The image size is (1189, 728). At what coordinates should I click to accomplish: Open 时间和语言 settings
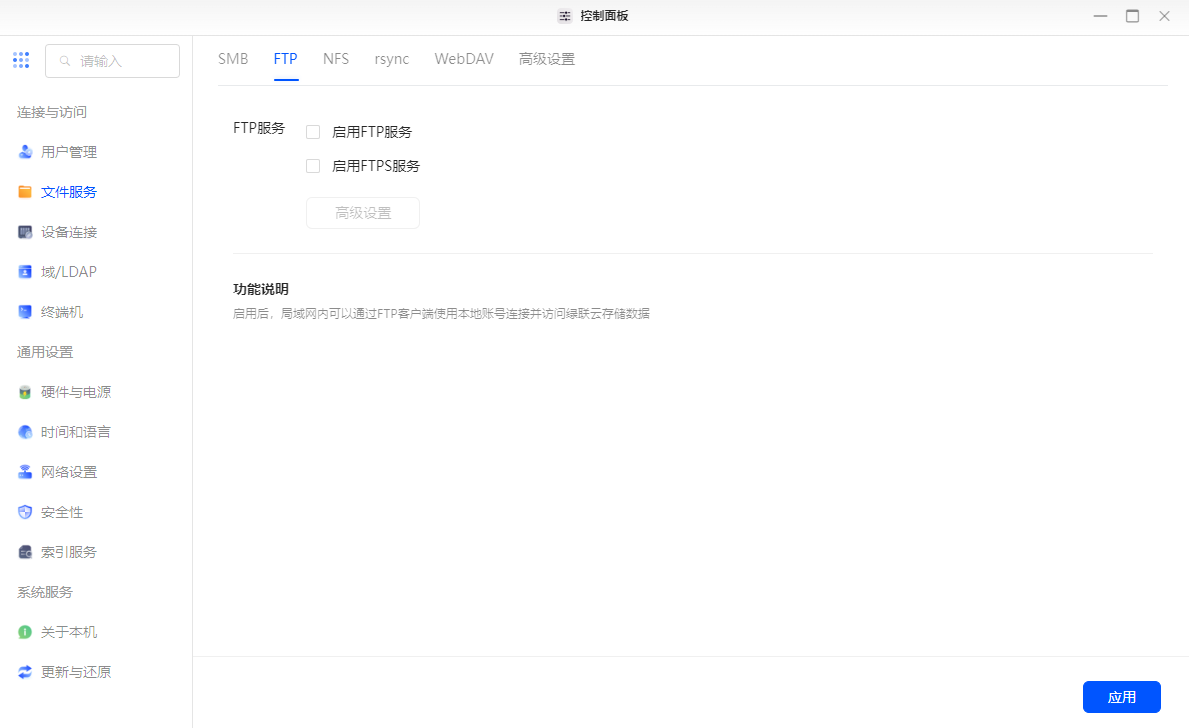coord(76,432)
